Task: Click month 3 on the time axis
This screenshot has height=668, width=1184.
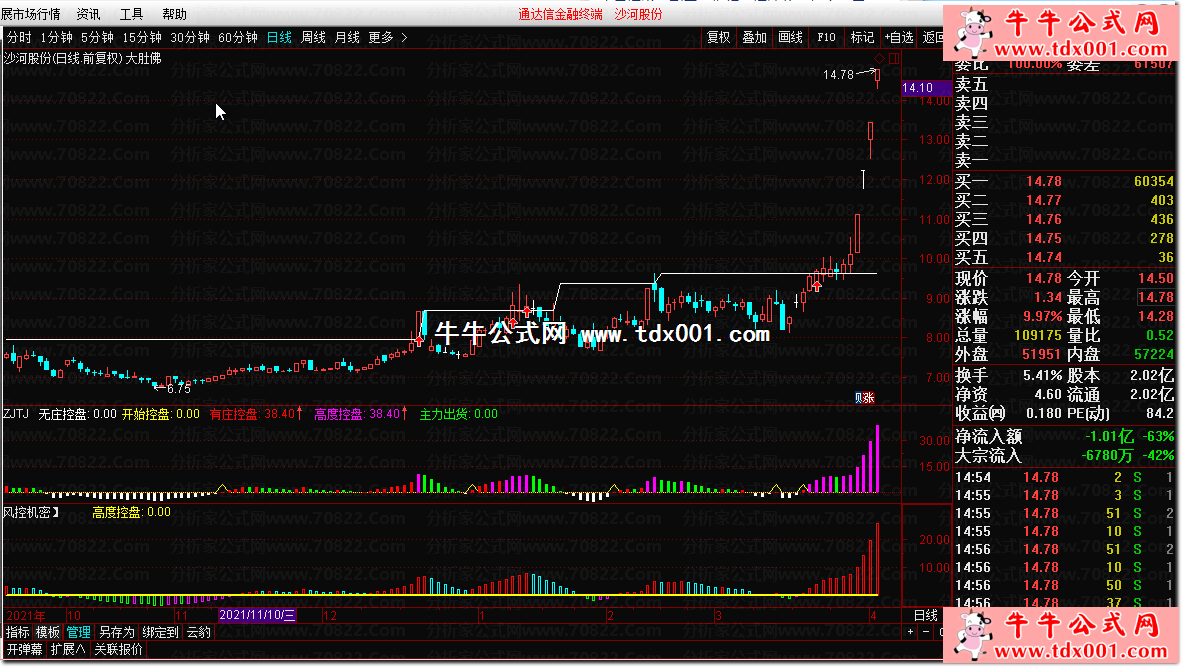Action: click(x=718, y=616)
